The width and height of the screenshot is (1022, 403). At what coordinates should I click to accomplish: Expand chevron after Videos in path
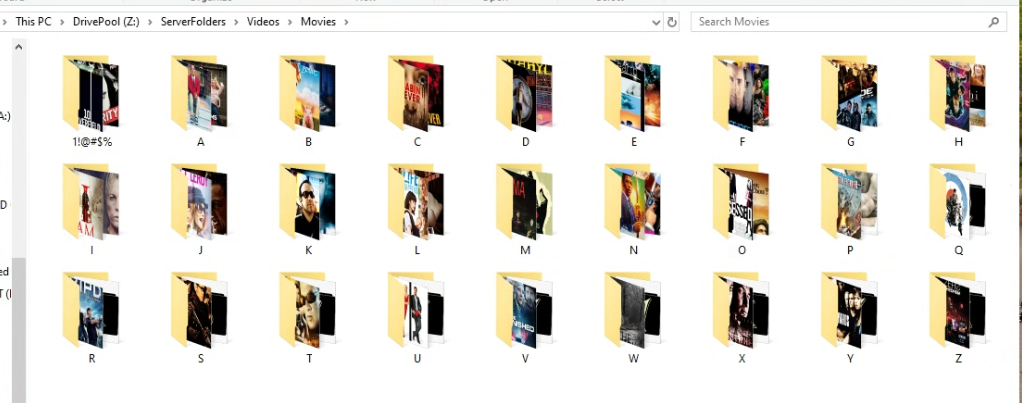pos(289,22)
